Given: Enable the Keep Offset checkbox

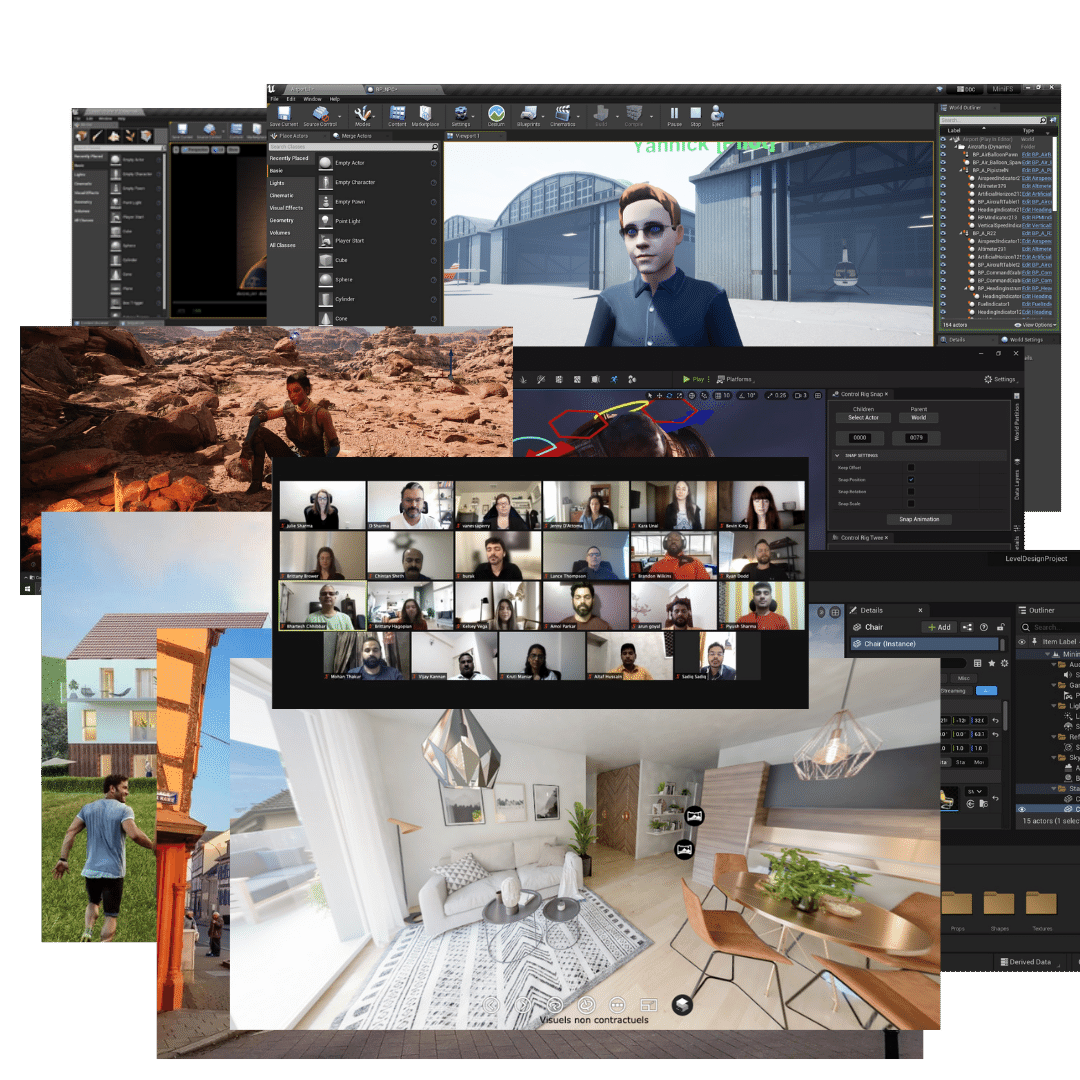Looking at the screenshot, I should pos(911,468).
